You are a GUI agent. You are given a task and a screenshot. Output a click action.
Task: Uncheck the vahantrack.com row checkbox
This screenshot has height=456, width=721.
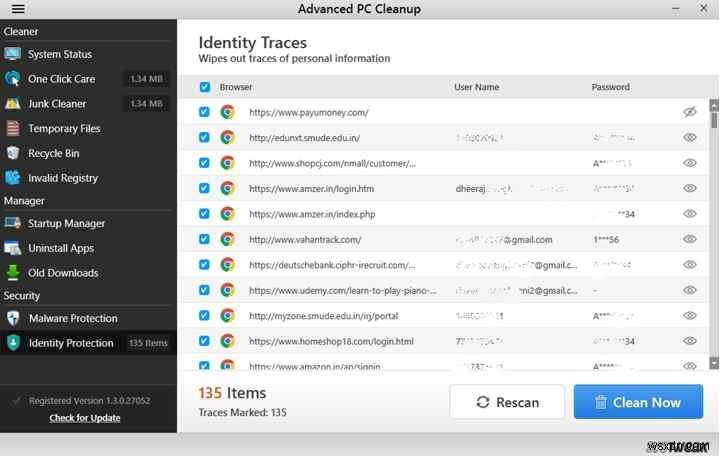pos(205,239)
